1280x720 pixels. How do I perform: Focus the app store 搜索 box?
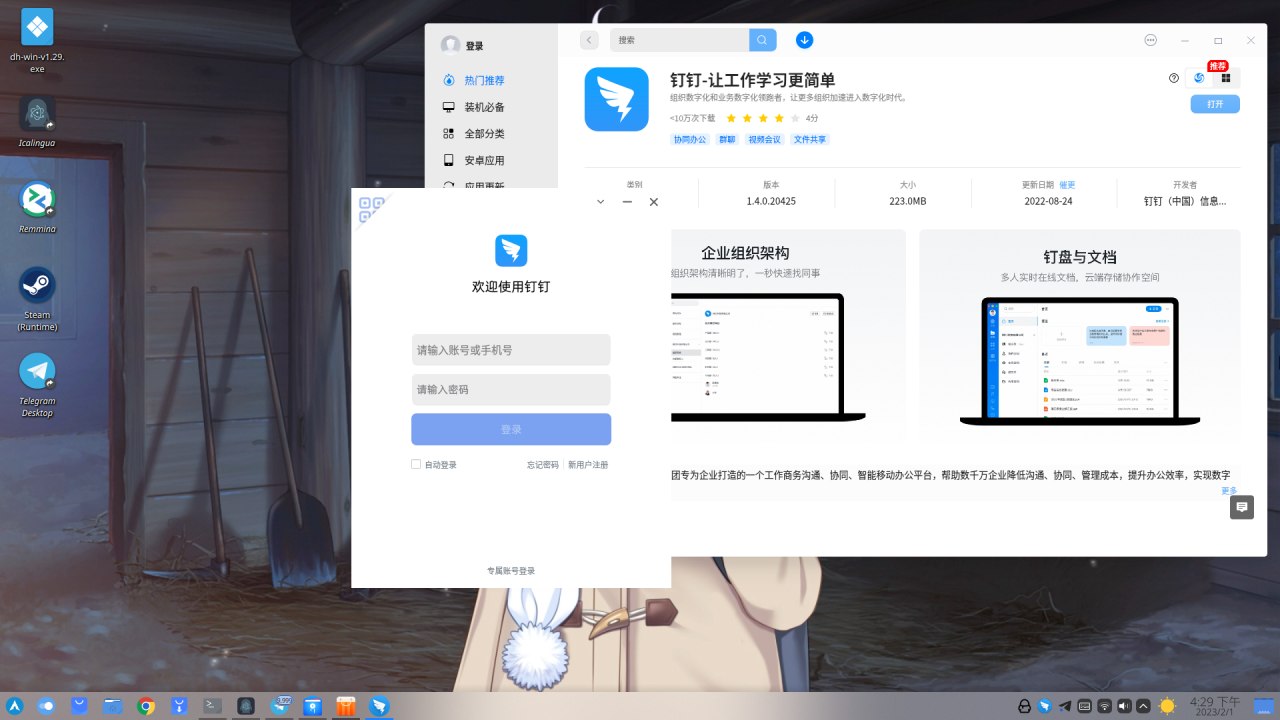679,40
